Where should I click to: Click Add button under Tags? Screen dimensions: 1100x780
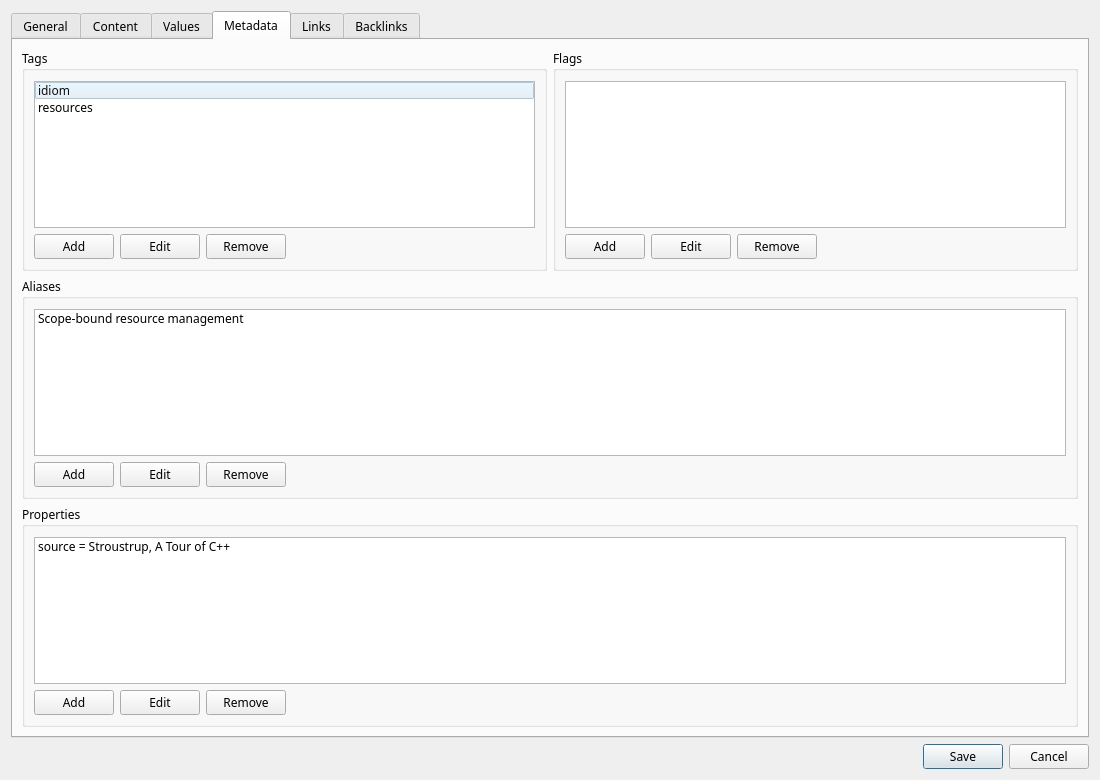coord(74,246)
